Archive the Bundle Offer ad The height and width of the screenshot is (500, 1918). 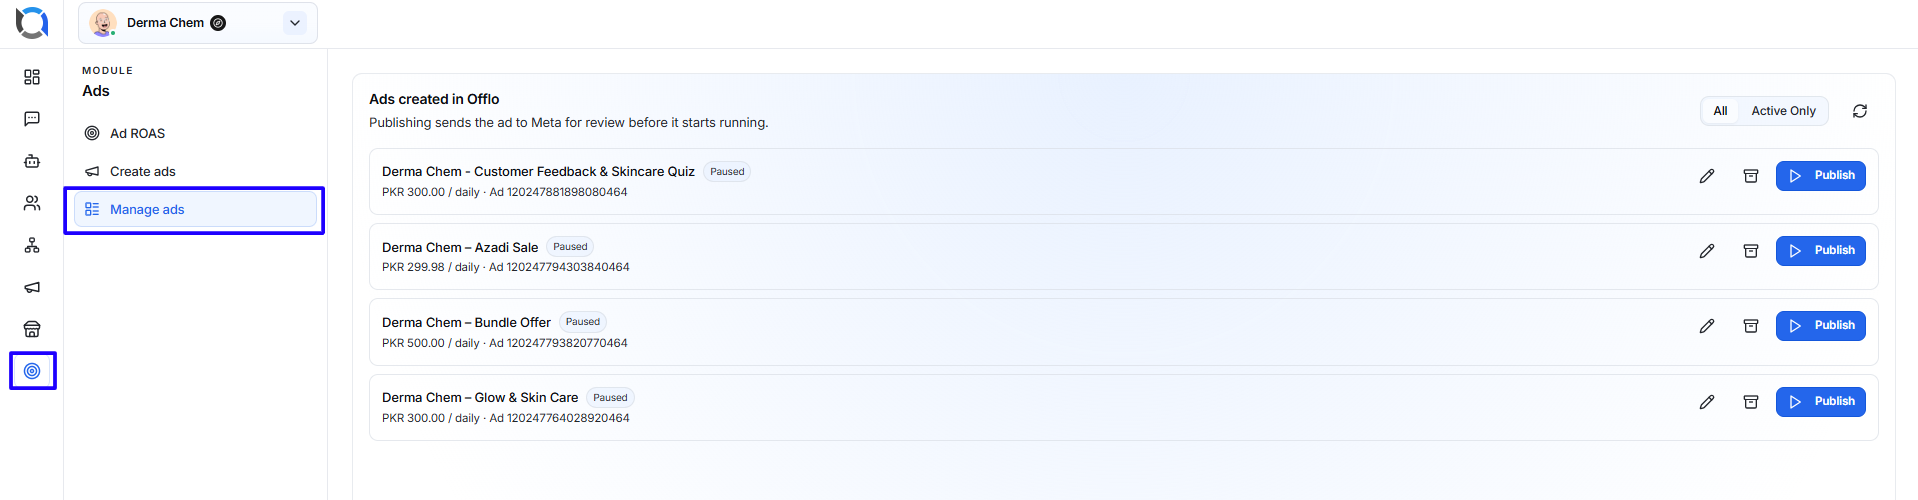click(1751, 326)
